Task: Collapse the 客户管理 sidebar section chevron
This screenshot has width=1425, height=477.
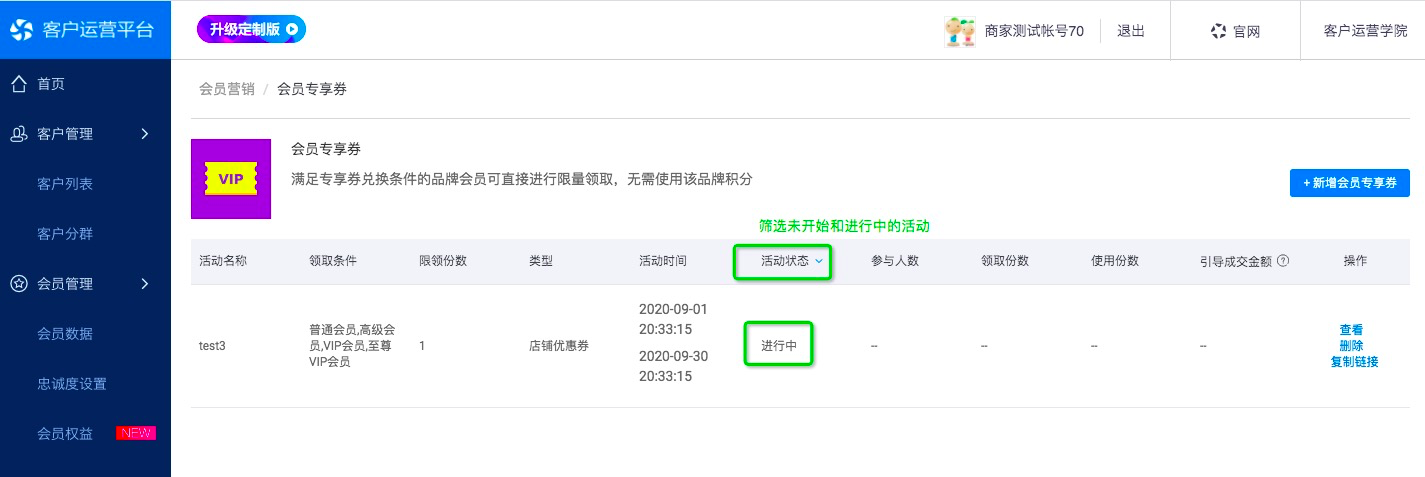Action: (x=145, y=134)
